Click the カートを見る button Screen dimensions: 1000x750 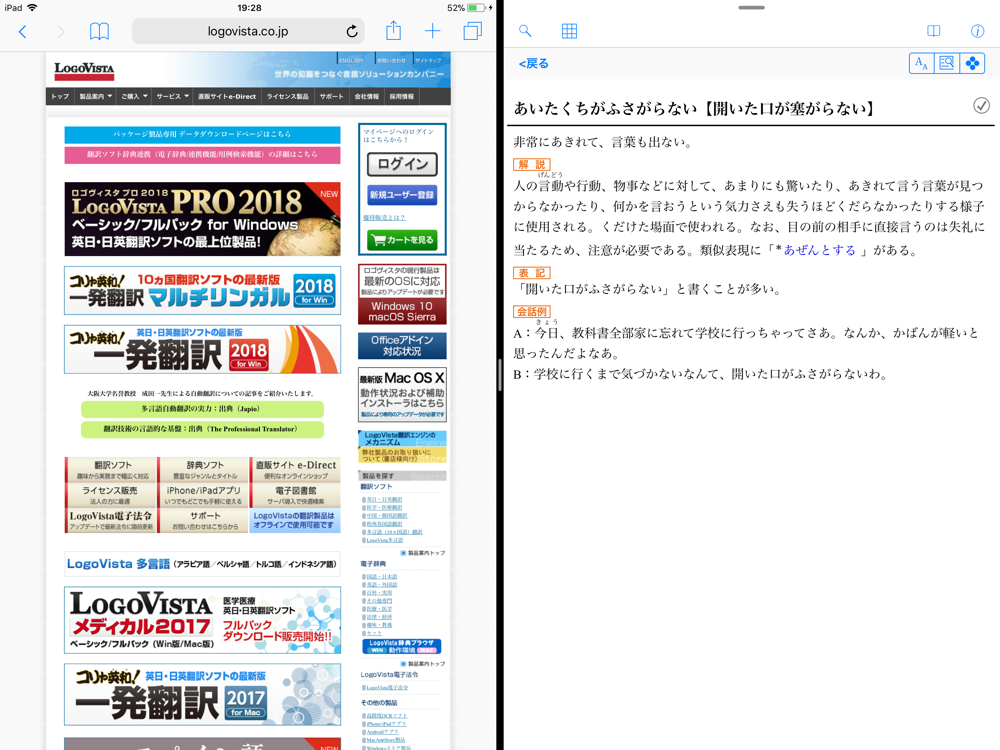402,240
